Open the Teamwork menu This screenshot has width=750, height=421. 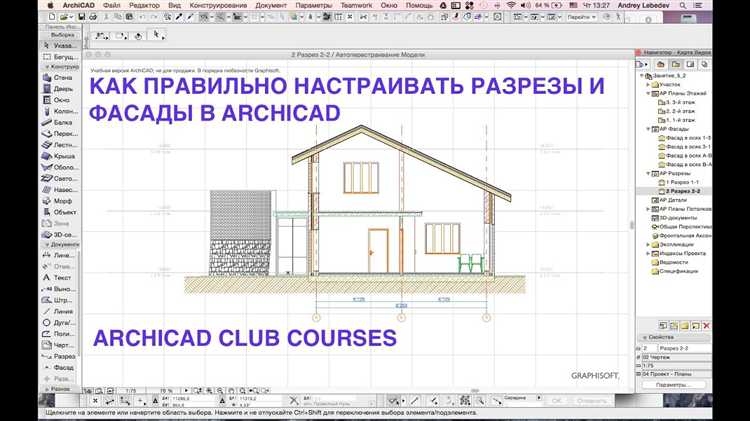click(x=356, y=5)
